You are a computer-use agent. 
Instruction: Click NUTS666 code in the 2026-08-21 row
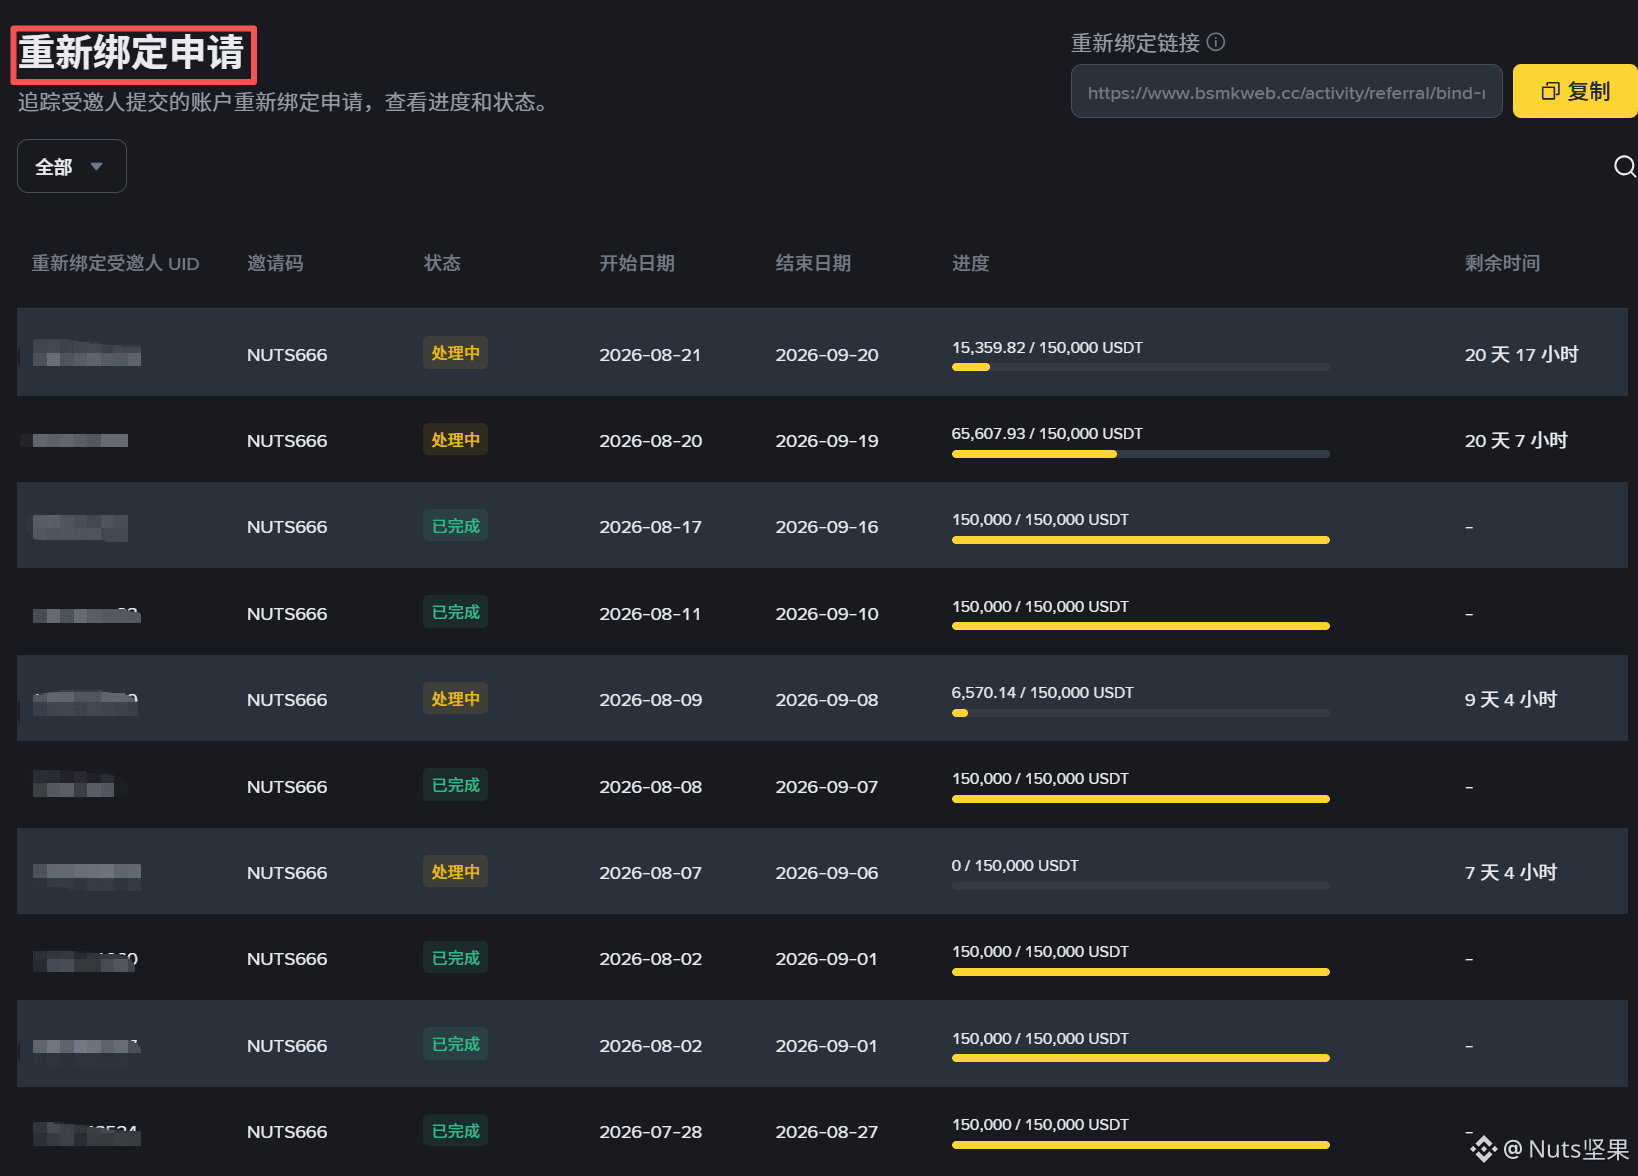(287, 355)
